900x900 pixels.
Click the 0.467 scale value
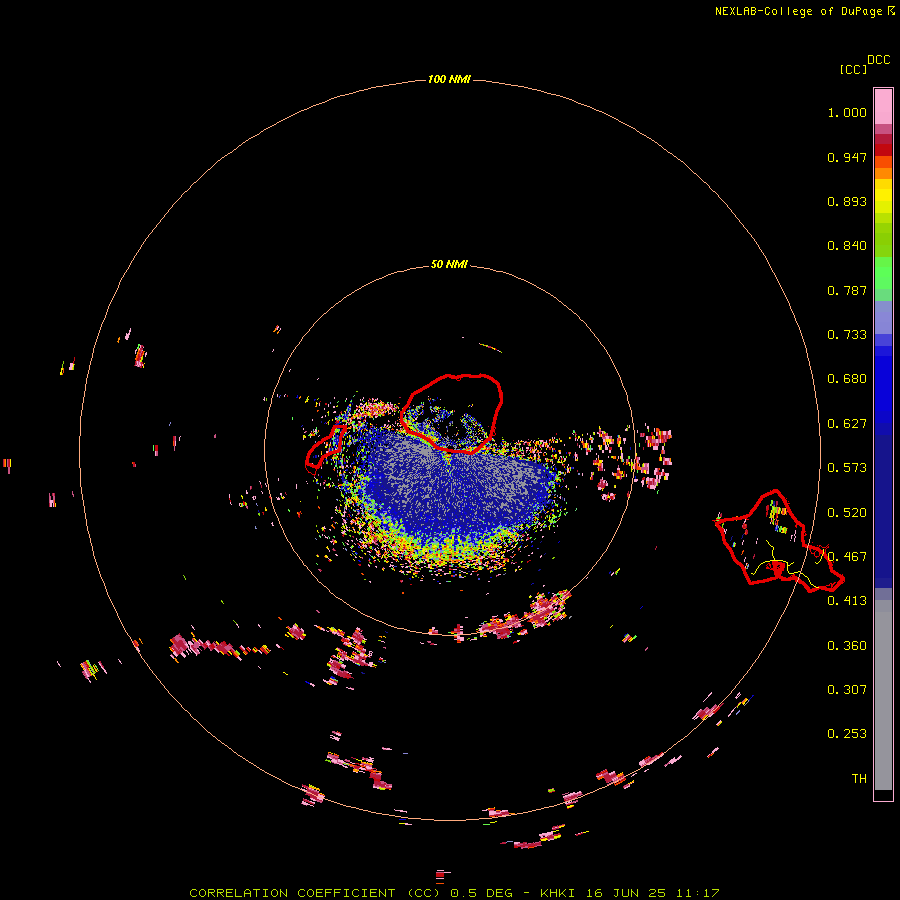(847, 557)
